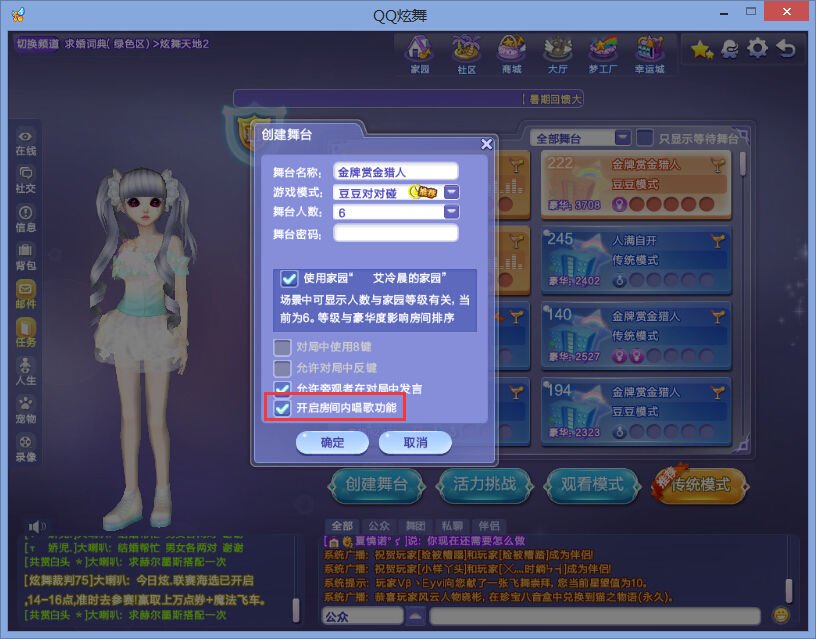Switch to the 公众 chat tab

[379, 526]
